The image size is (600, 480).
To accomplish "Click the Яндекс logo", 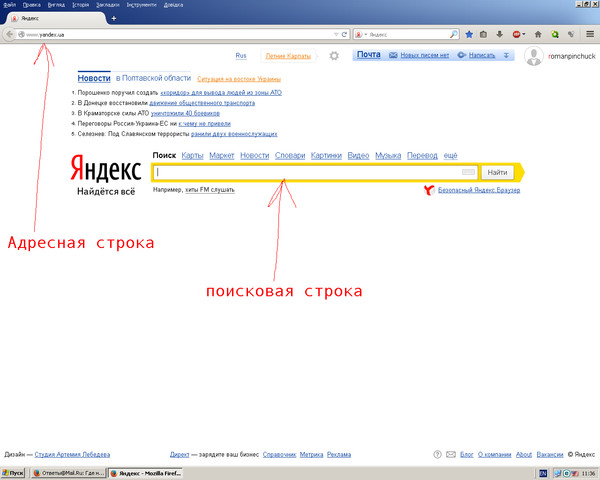I will 106,168.
